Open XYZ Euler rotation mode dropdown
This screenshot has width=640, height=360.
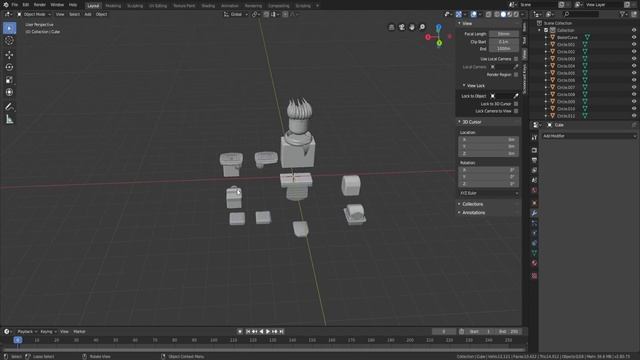point(489,193)
